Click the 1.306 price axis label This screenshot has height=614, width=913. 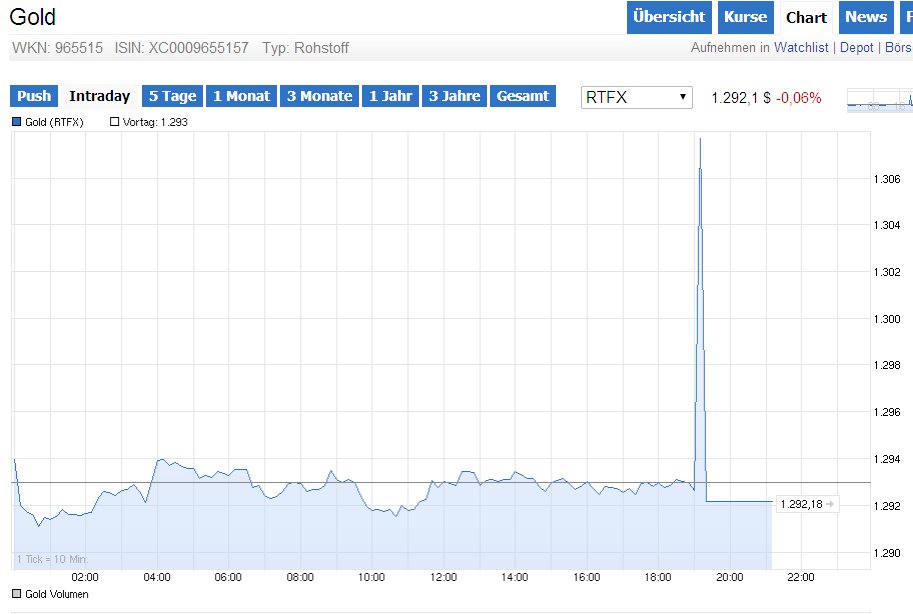[887, 179]
